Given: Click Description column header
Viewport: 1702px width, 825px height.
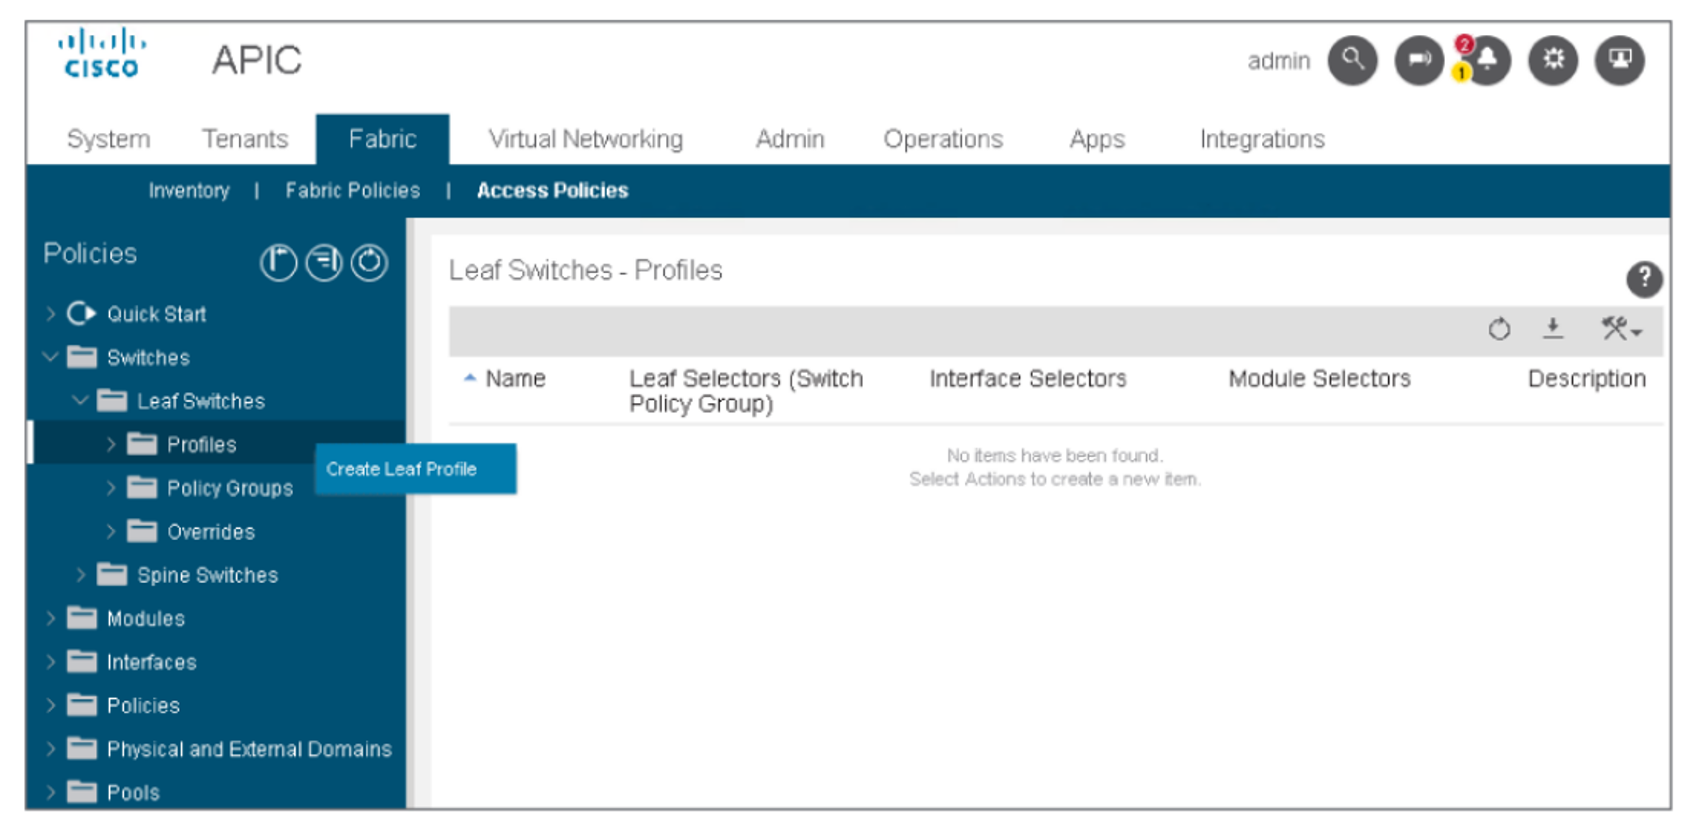Looking at the screenshot, I should point(1586,380).
